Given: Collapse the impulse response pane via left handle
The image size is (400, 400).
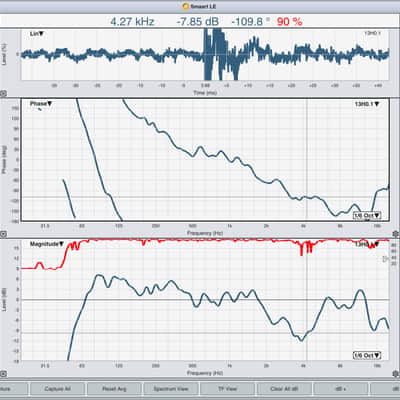Looking at the screenshot, I should coord(3,94).
